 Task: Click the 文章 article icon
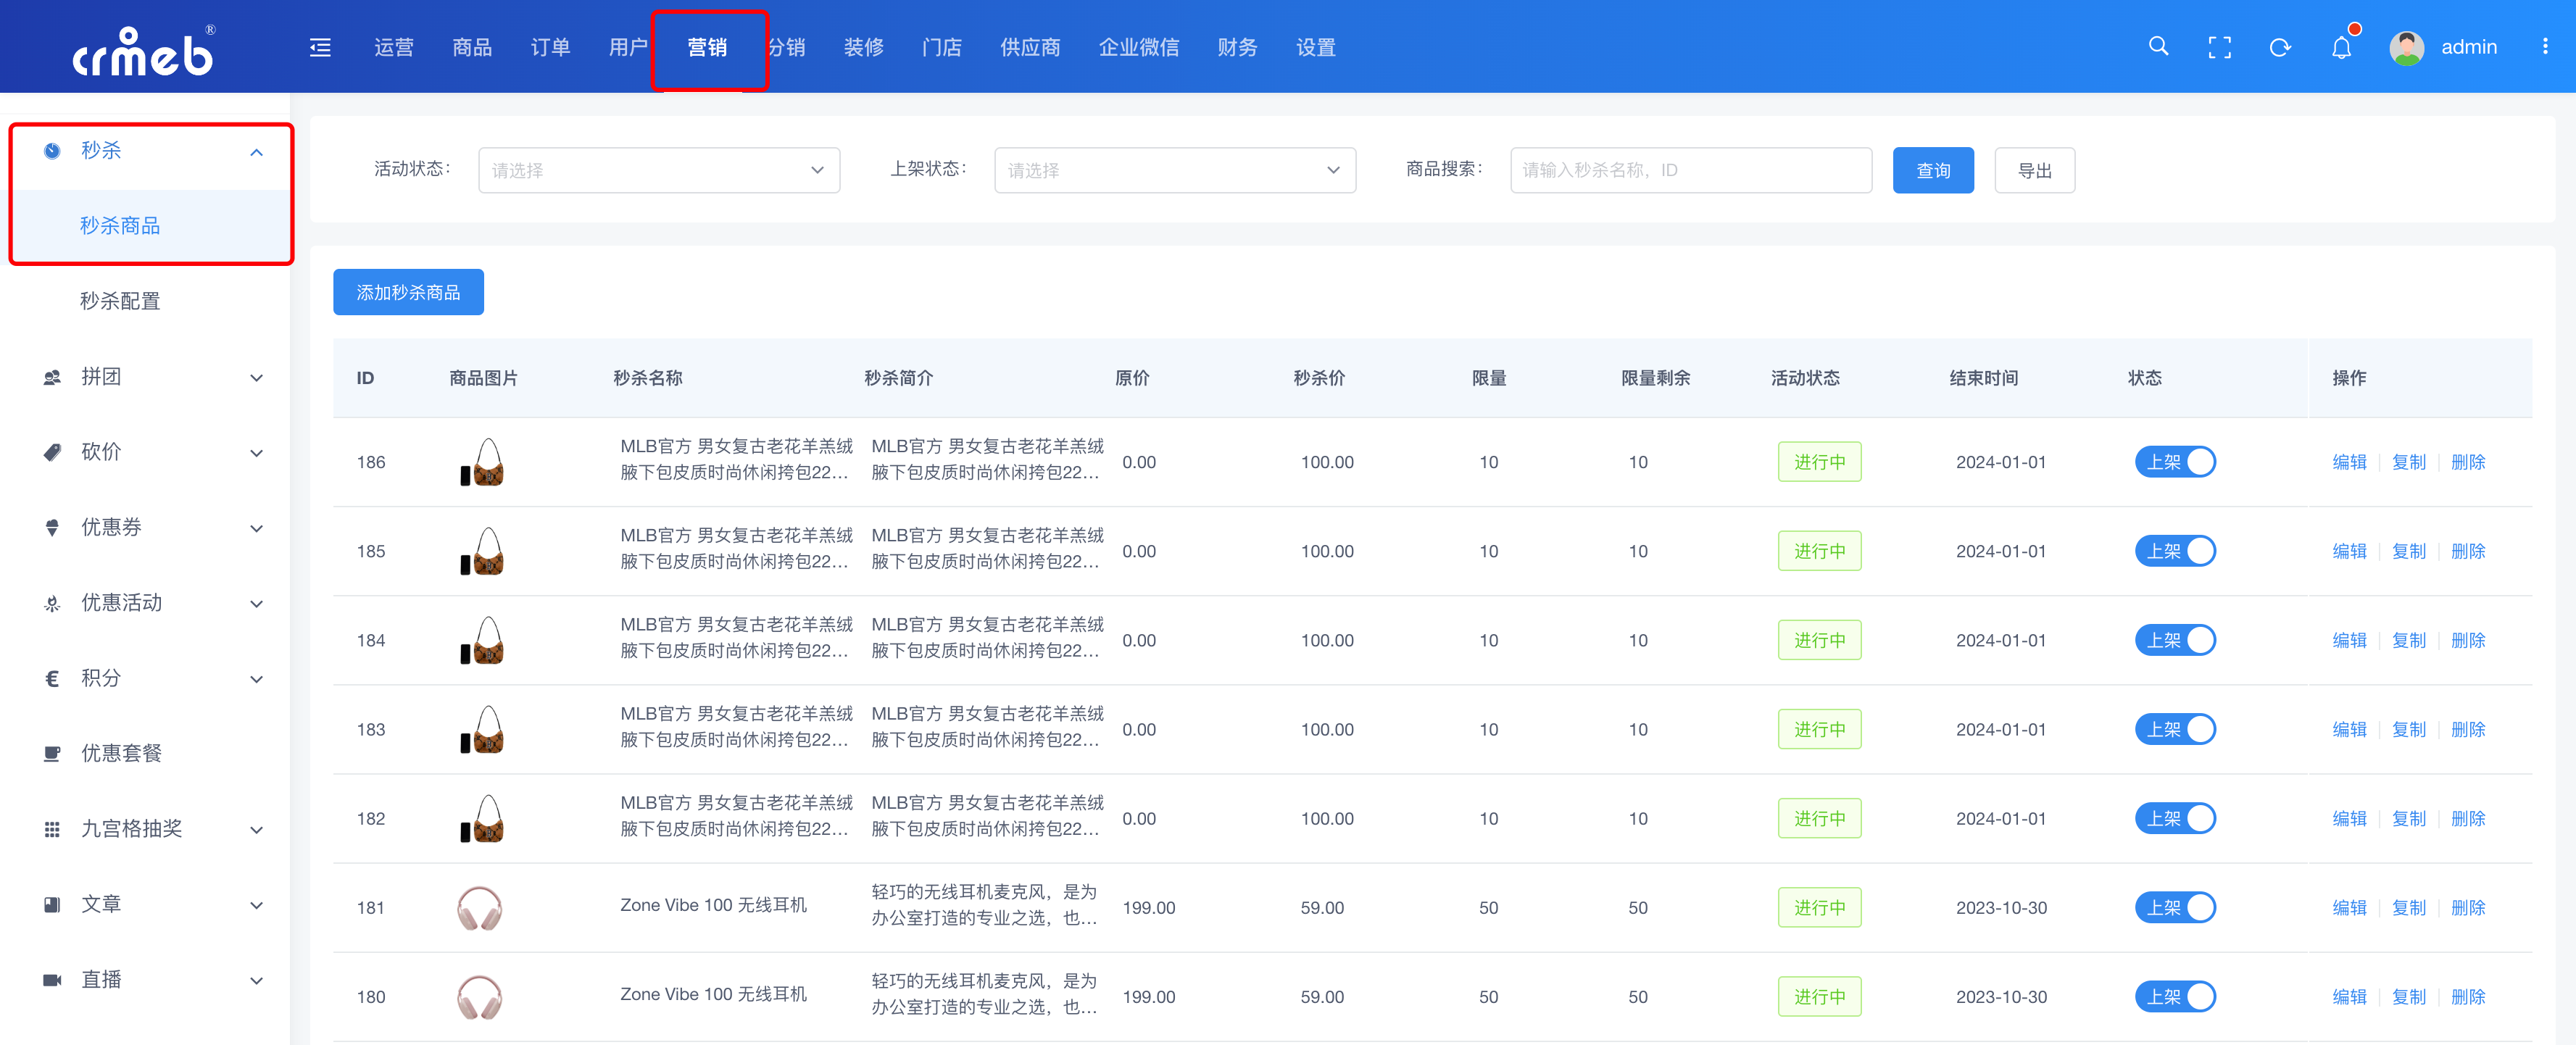tap(52, 905)
